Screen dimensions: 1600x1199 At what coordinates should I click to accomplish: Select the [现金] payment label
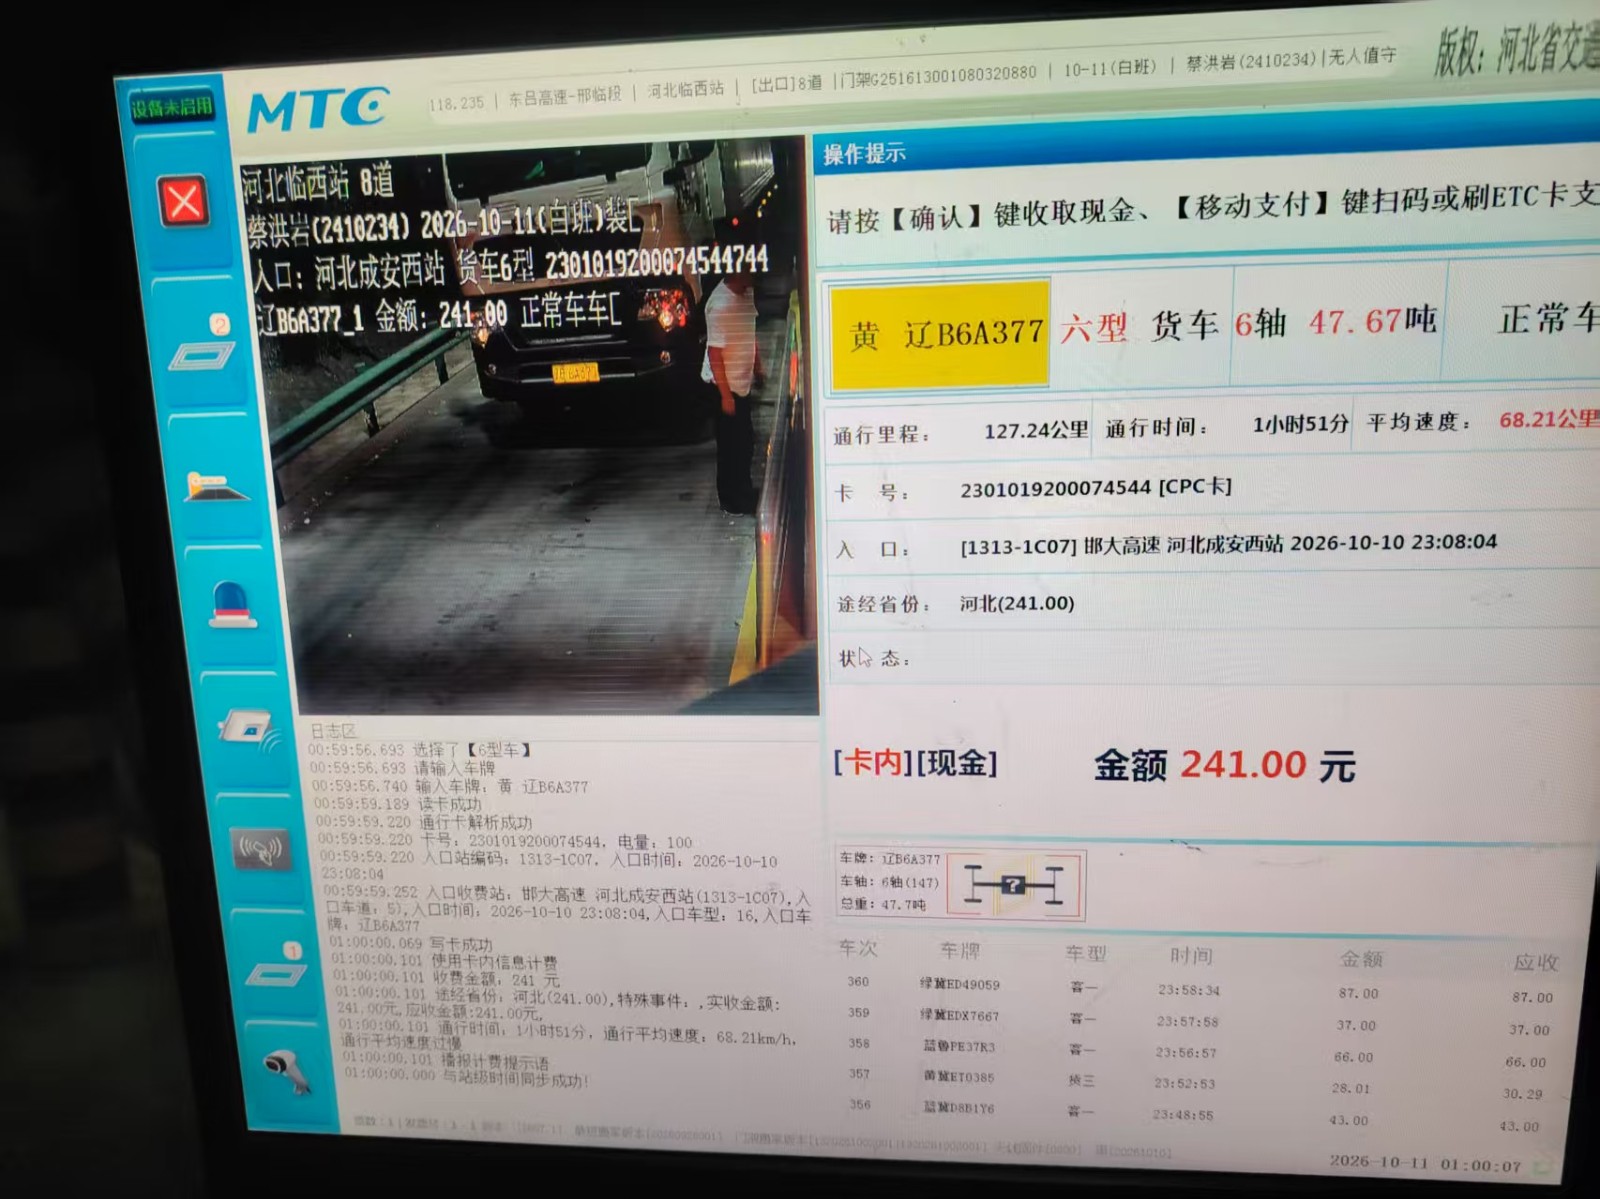(x=957, y=763)
